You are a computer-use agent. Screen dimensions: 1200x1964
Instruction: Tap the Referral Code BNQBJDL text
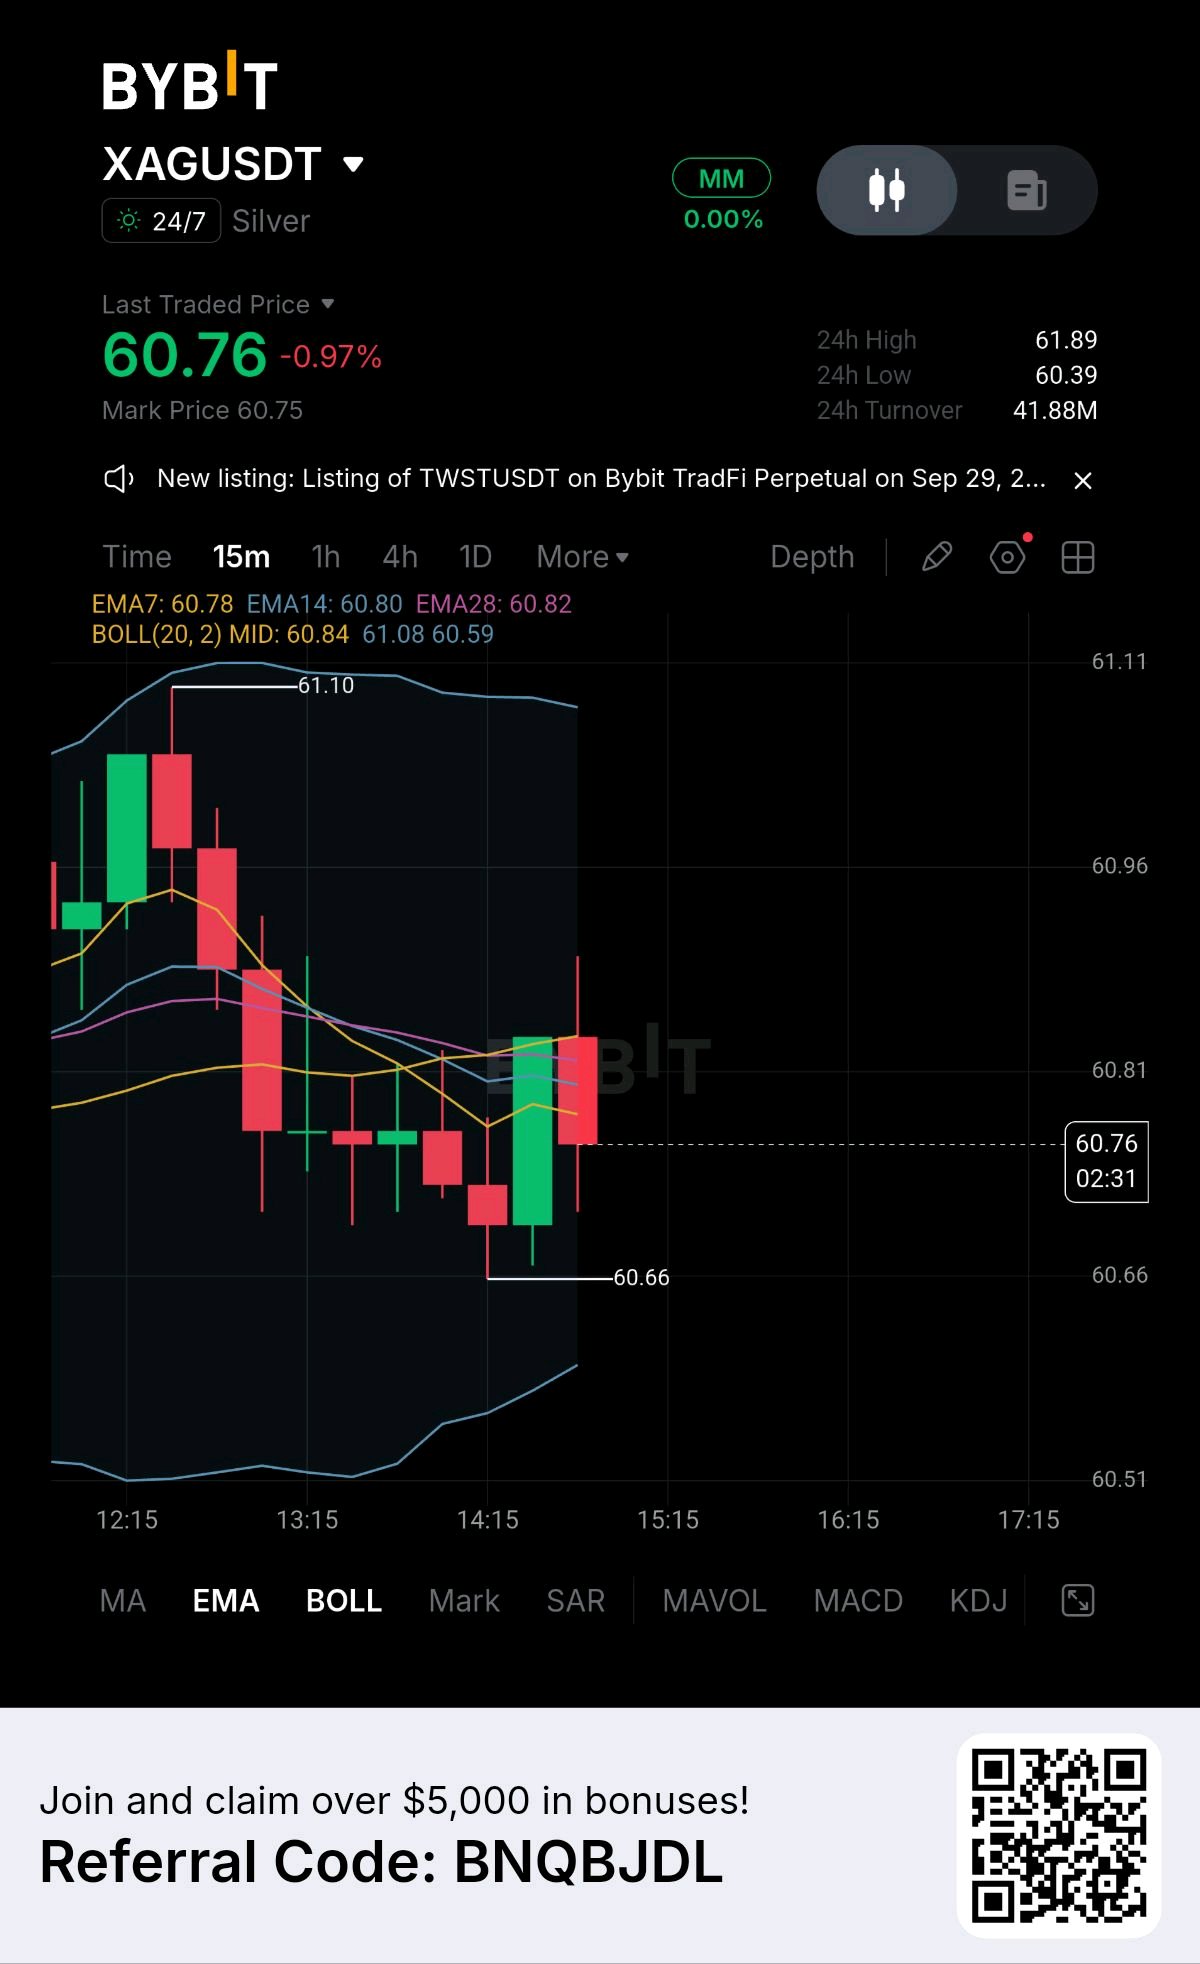pos(381,1862)
